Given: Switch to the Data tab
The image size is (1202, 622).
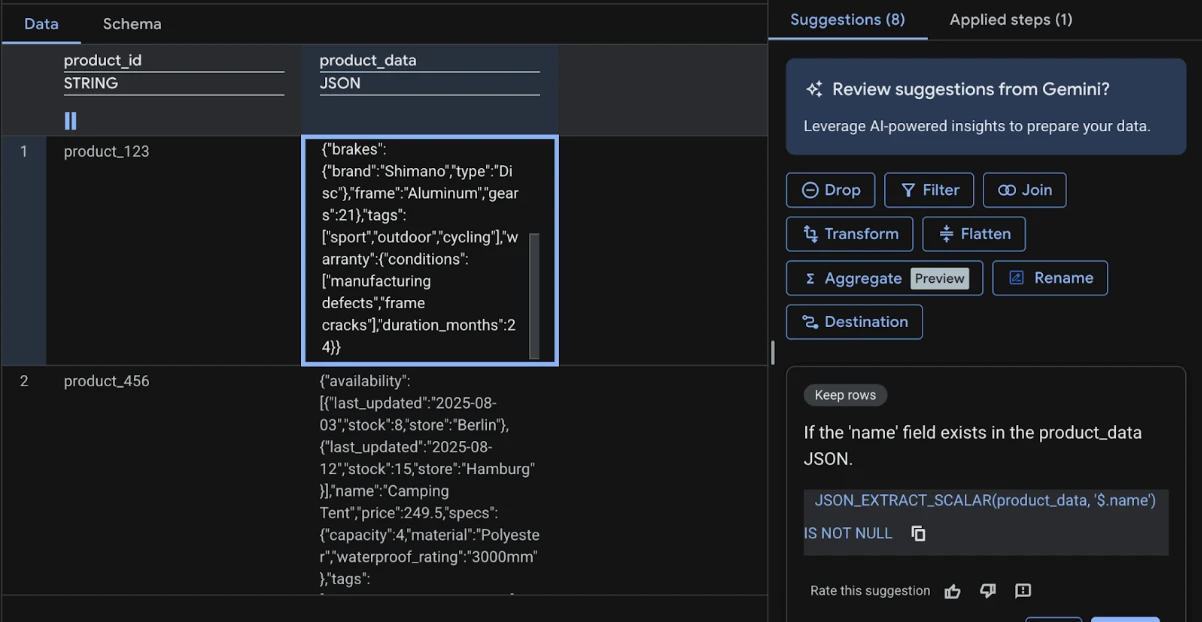Looking at the screenshot, I should coord(41,23).
